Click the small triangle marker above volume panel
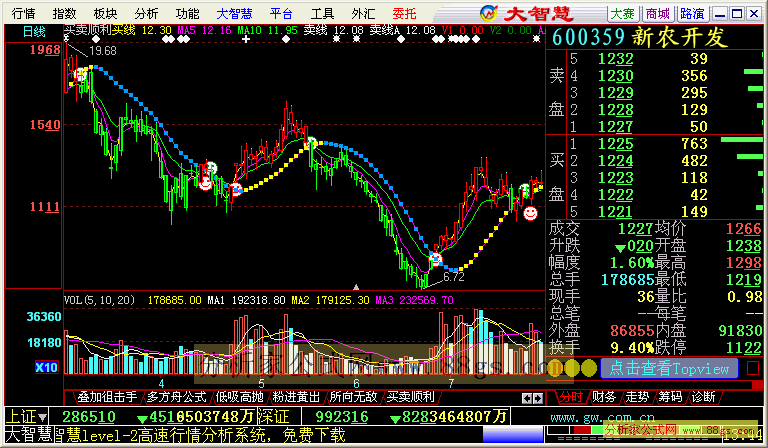 coord(356,287)
